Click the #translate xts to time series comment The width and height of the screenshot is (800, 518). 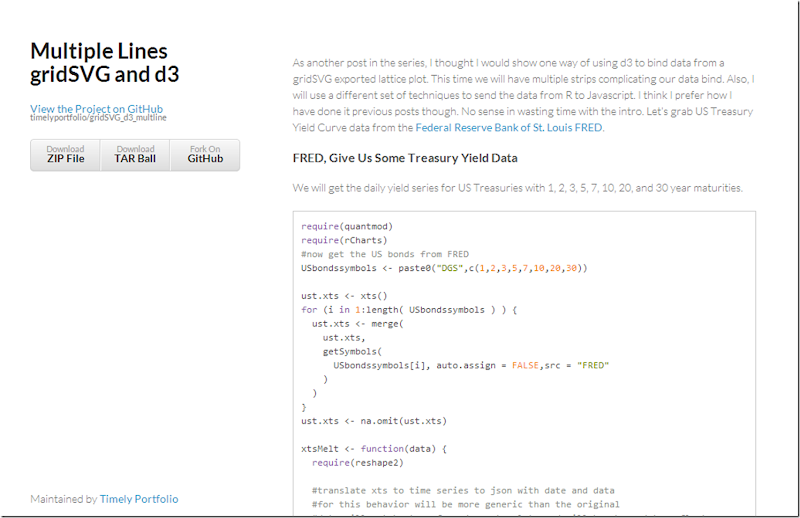(x=463, y=490)
